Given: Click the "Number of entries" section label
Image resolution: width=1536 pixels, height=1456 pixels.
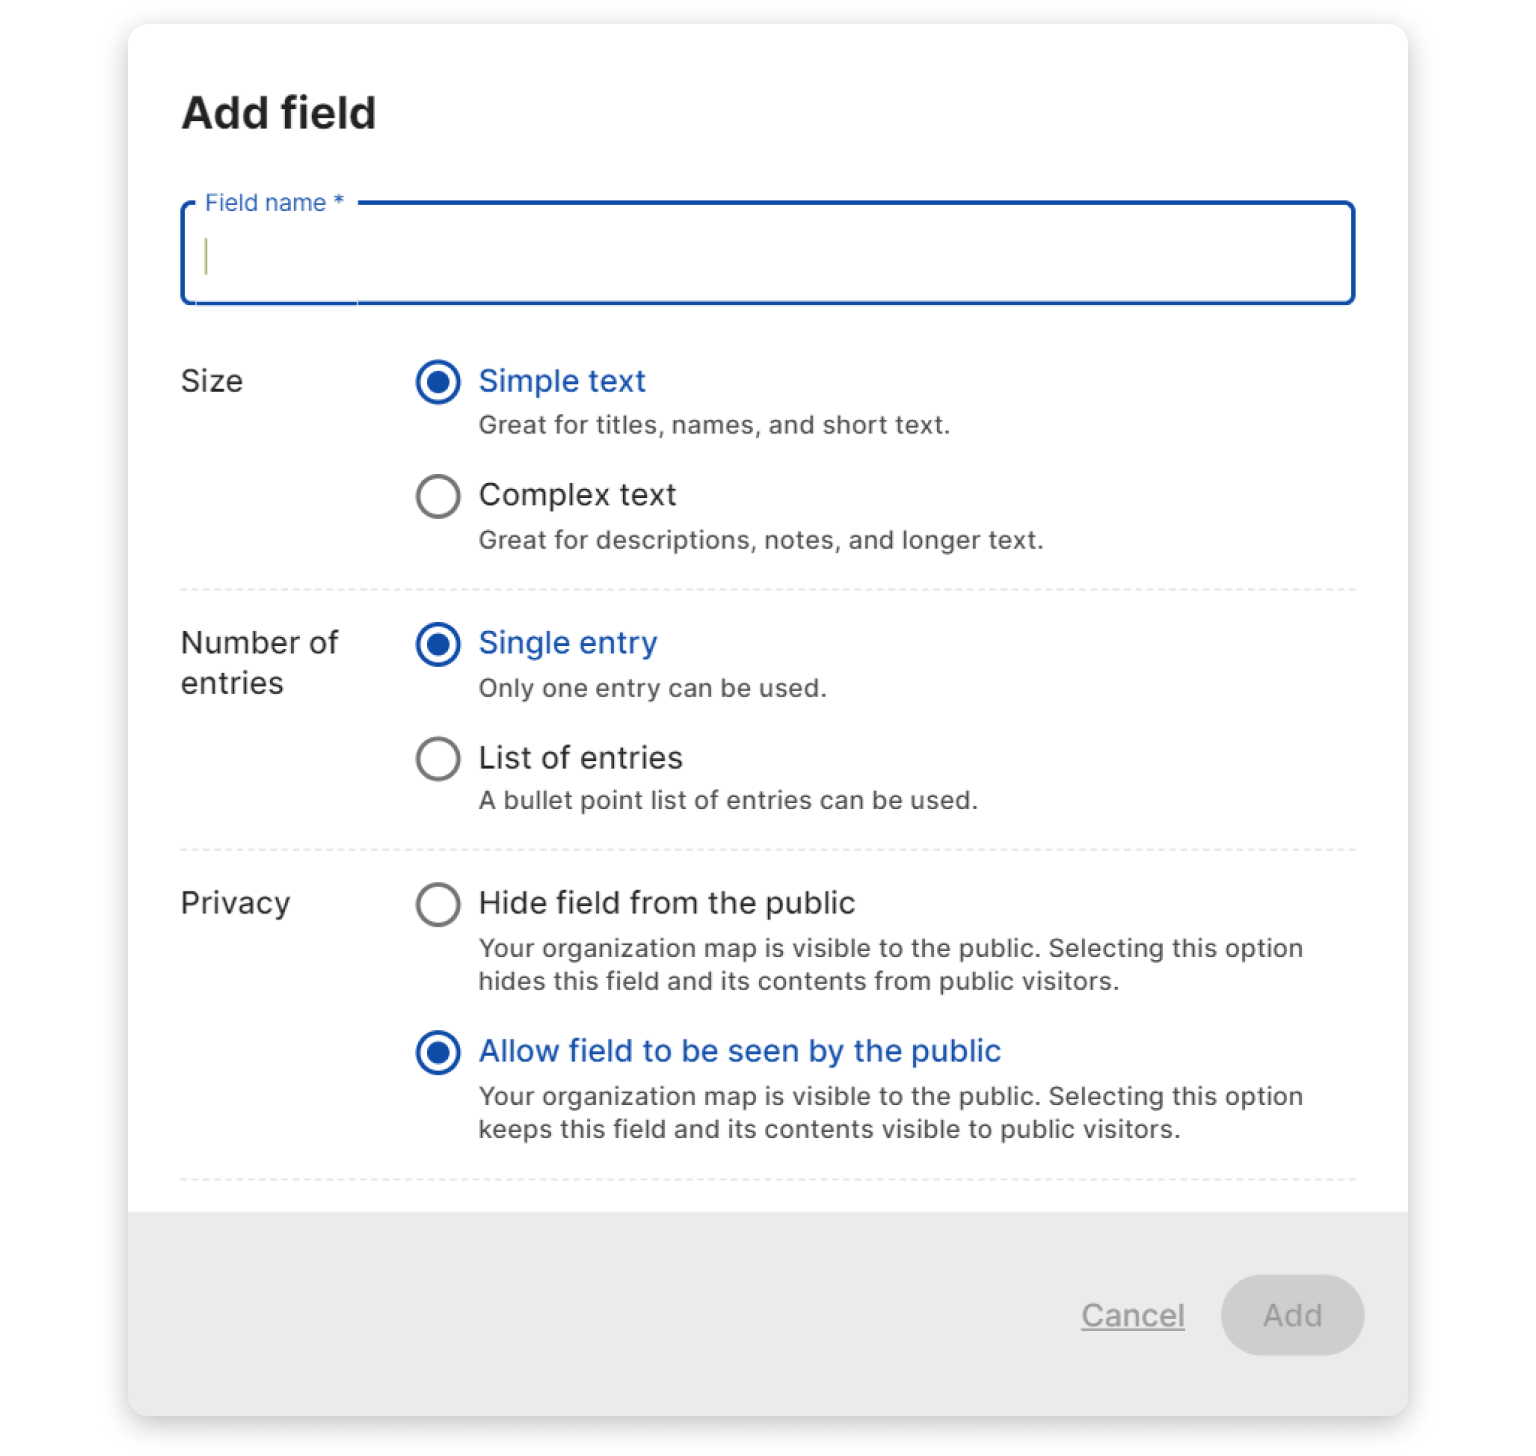Looking at the screenshot, I should (x=259, y=662).
